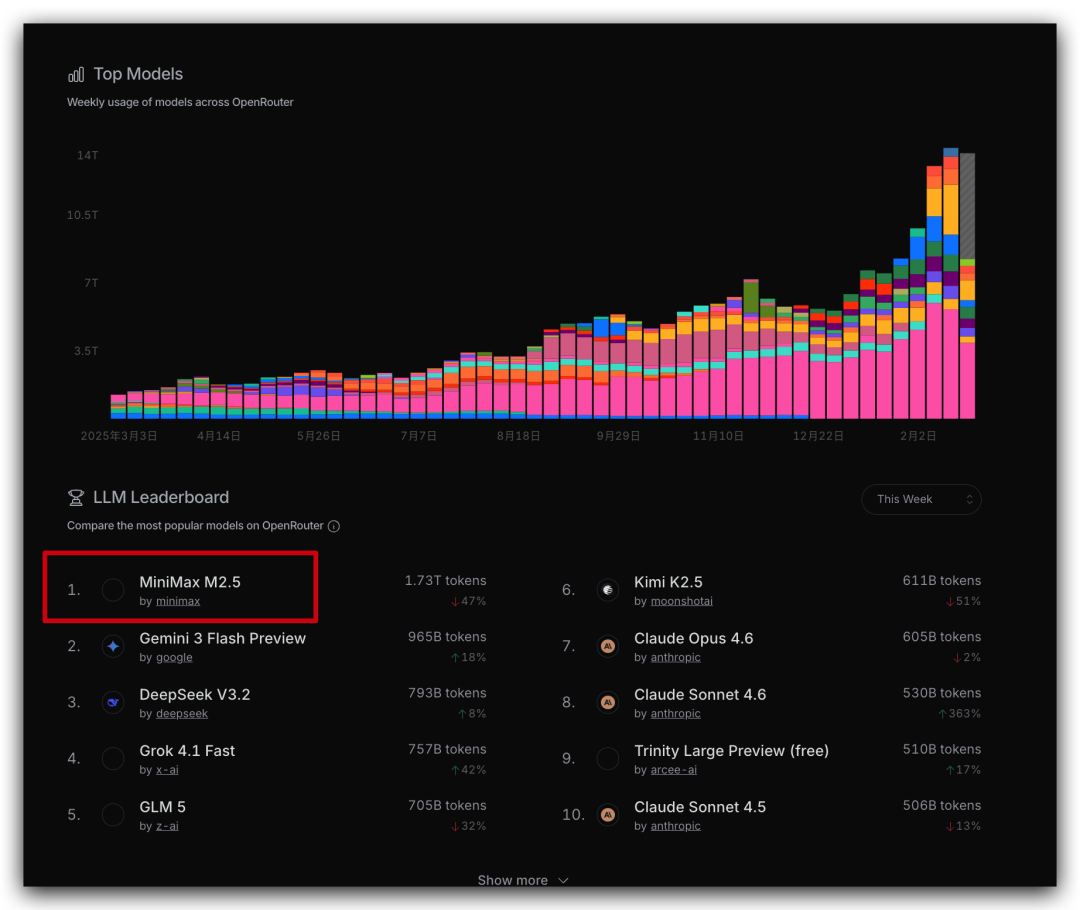Open the Grok 4.1 Fast model page
The image size is (1080, 910).
pos(187,751)
